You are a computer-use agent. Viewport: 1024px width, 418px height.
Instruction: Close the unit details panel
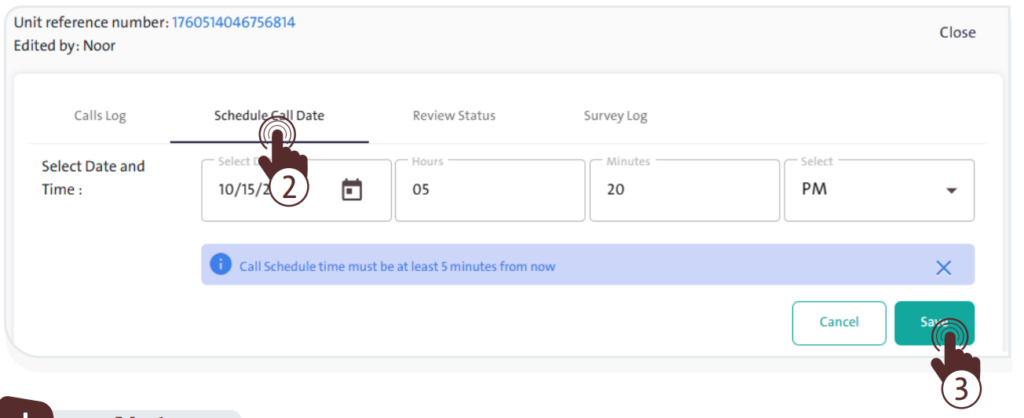tap(956, 33)
